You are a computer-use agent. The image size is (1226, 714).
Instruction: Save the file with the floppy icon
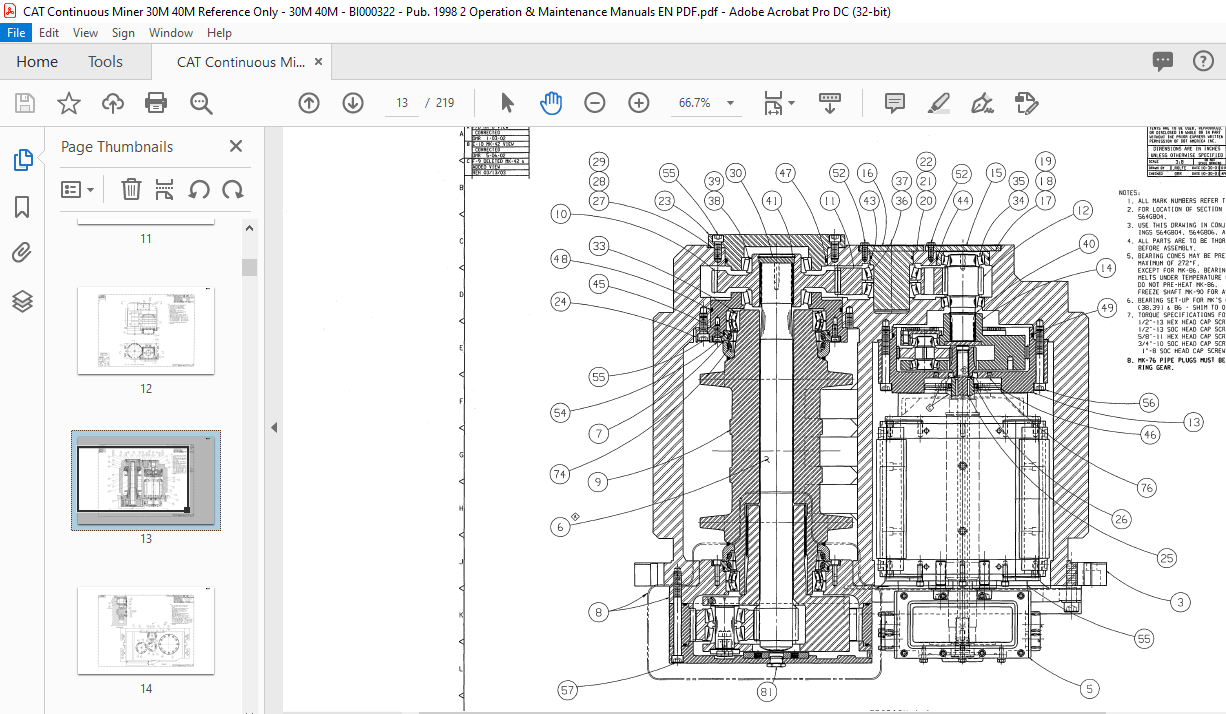(25, 103)
